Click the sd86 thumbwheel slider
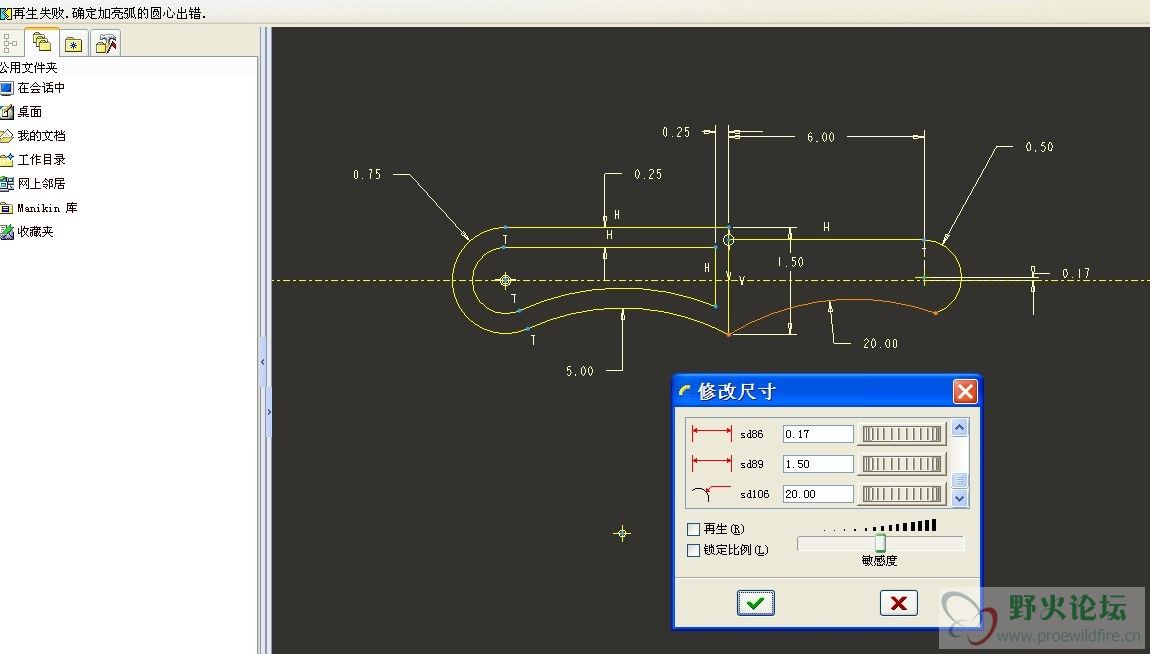Viewport: 1150px width, 654px height. [902, 434]
